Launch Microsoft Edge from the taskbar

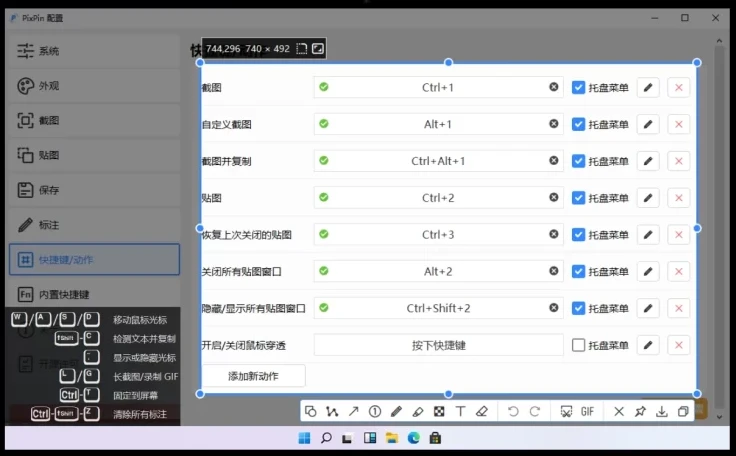coord(414,438)
